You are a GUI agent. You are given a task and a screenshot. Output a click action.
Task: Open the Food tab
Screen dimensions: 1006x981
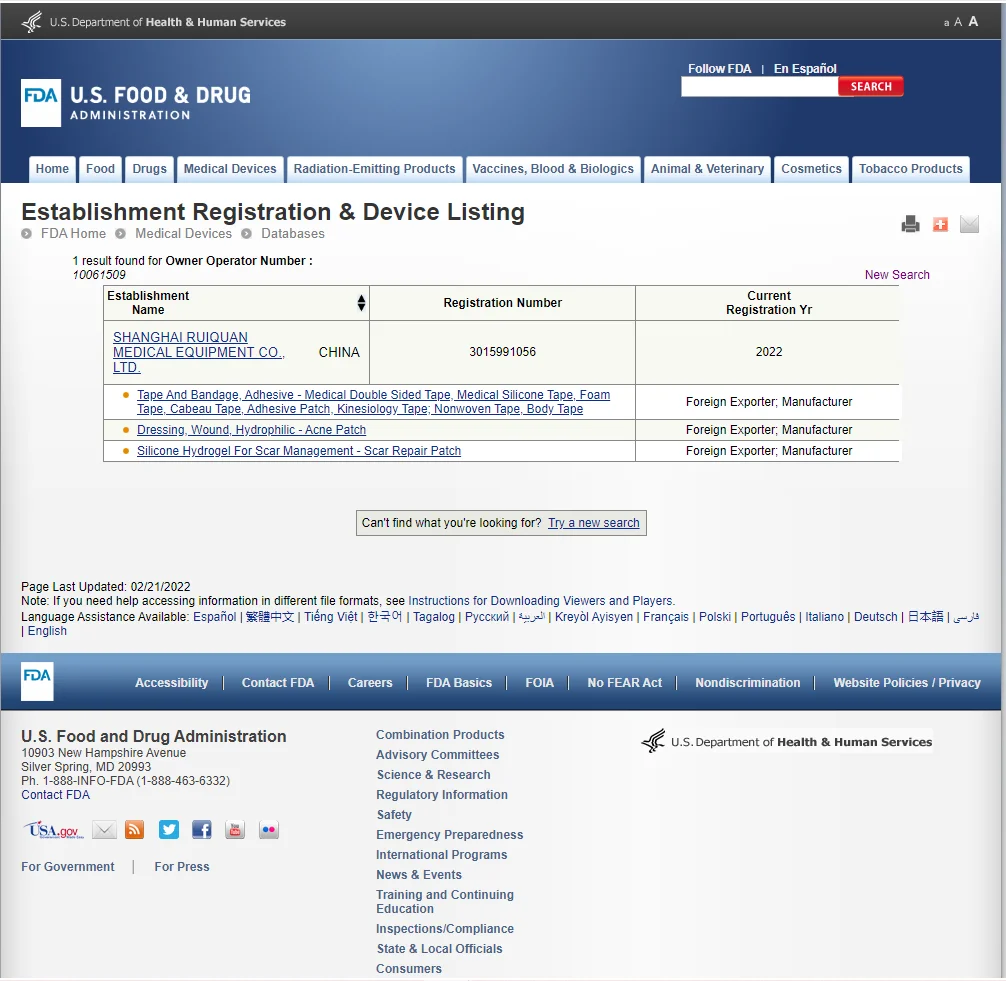100,169
